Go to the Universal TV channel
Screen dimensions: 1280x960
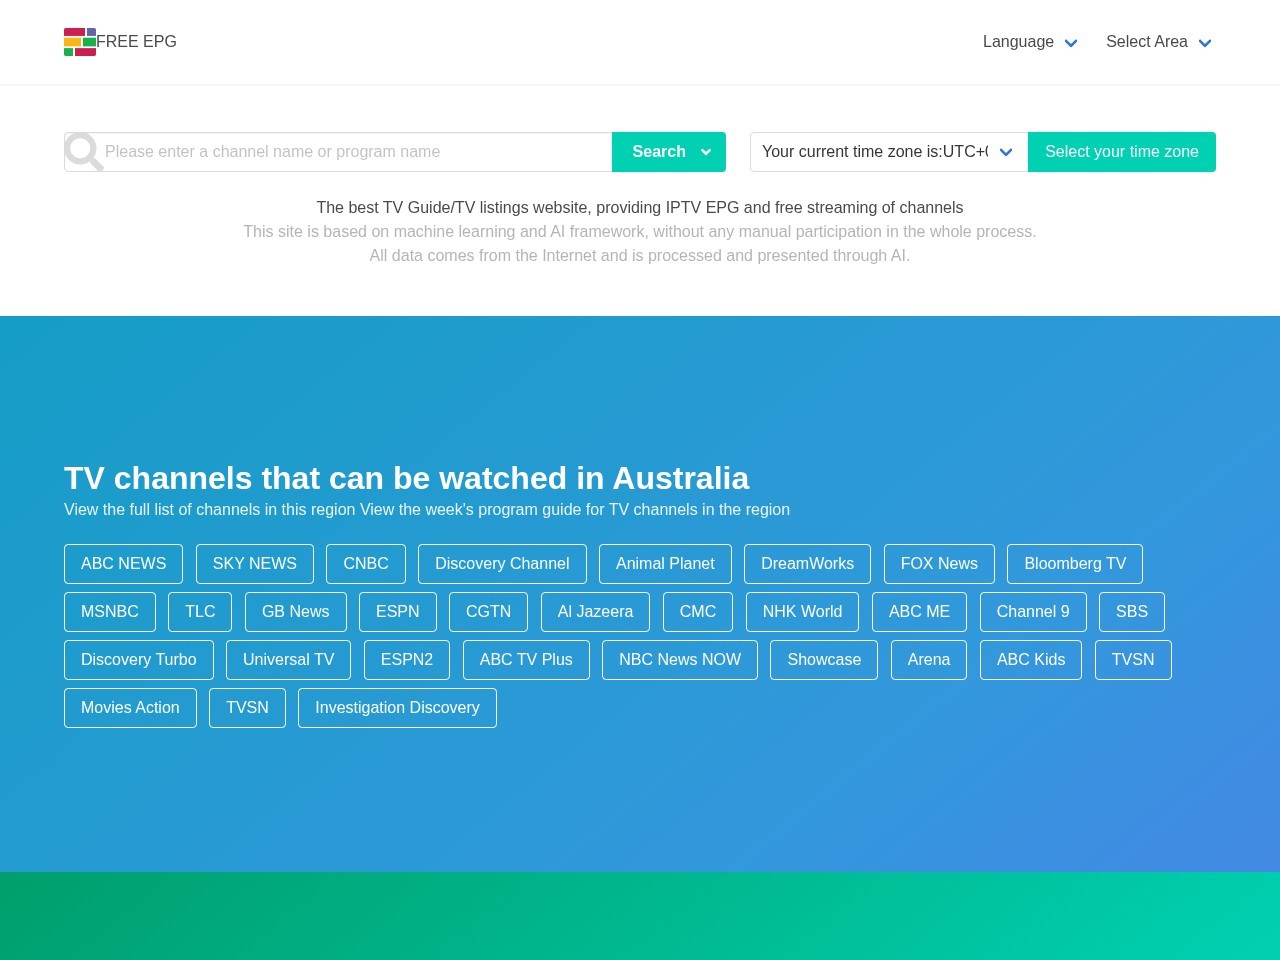pos(289,660)
